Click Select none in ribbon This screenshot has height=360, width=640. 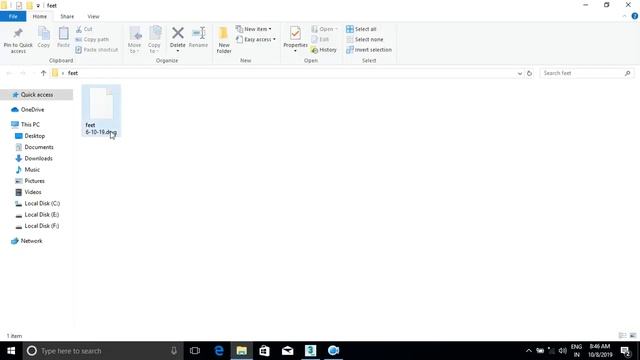pyautogui.click(x=365, y=39)
